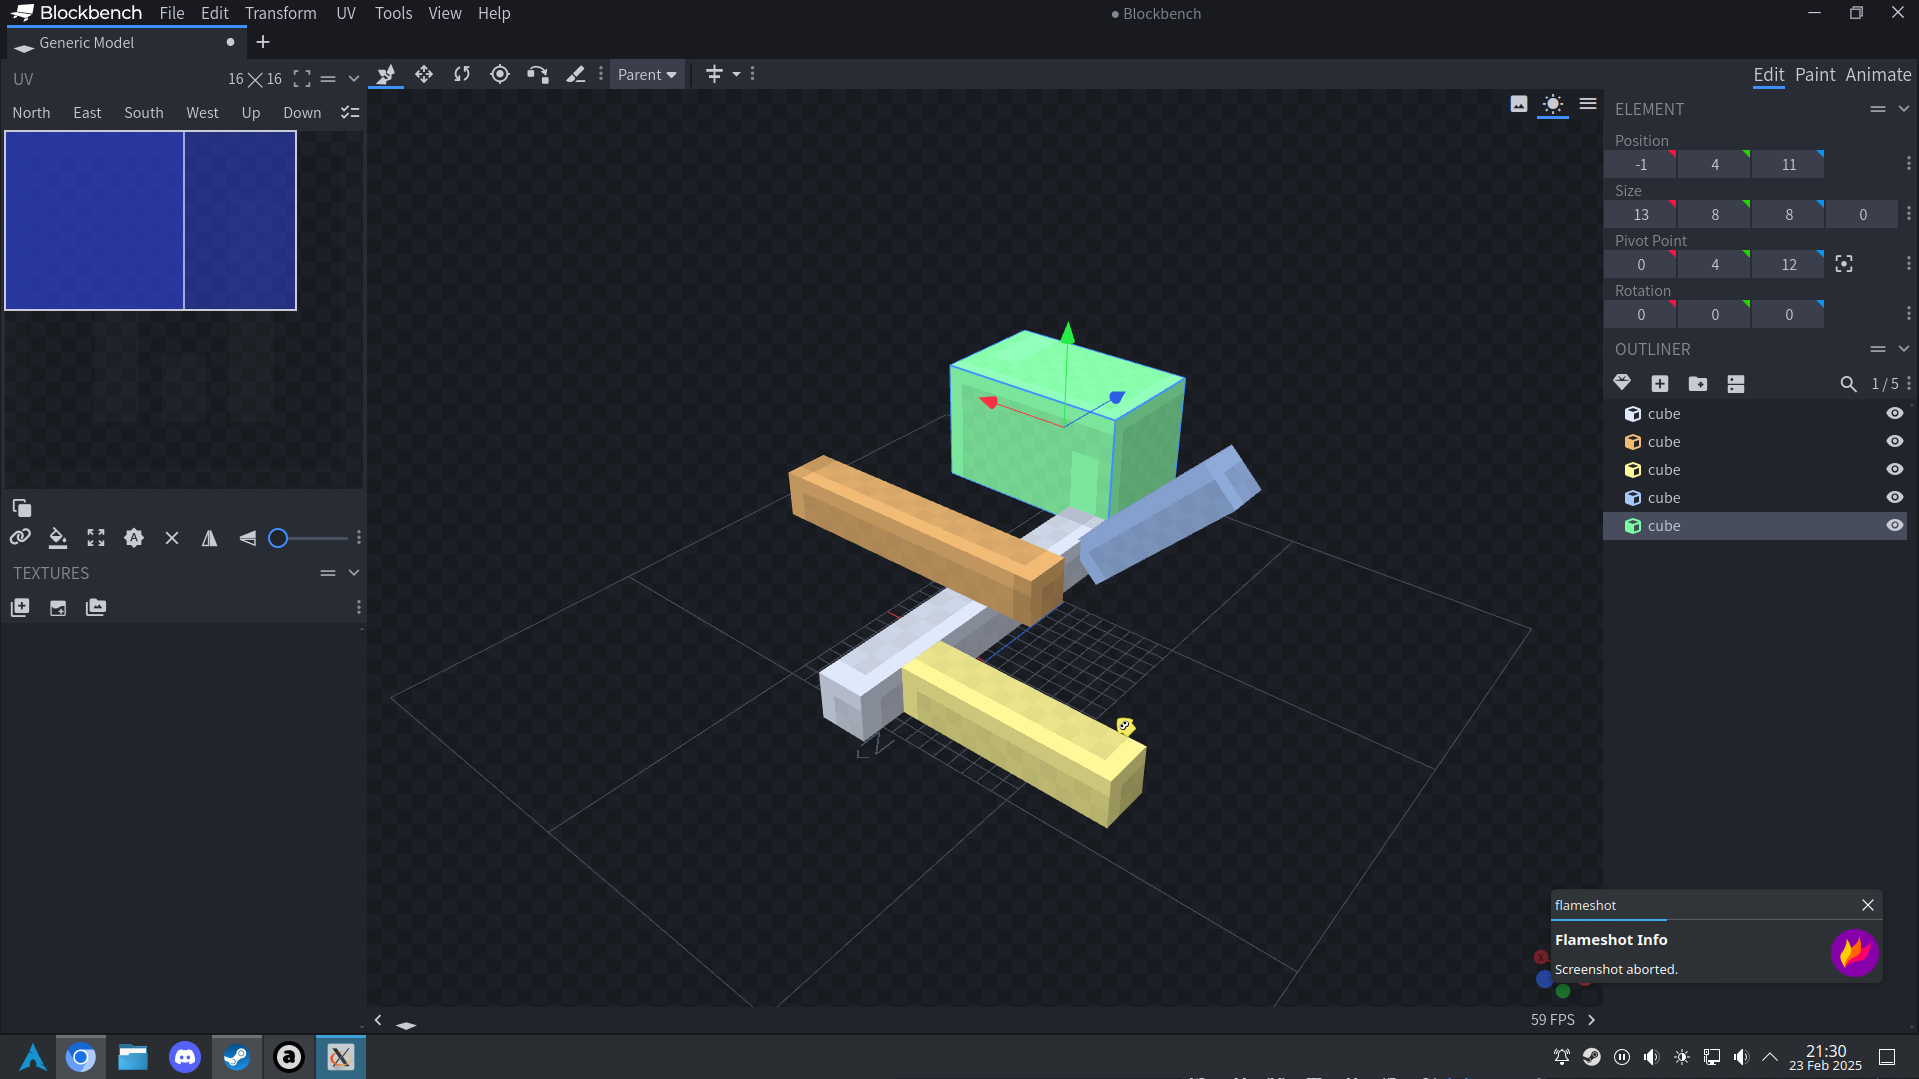Click the Add Group folder icon

[1698, 384]
